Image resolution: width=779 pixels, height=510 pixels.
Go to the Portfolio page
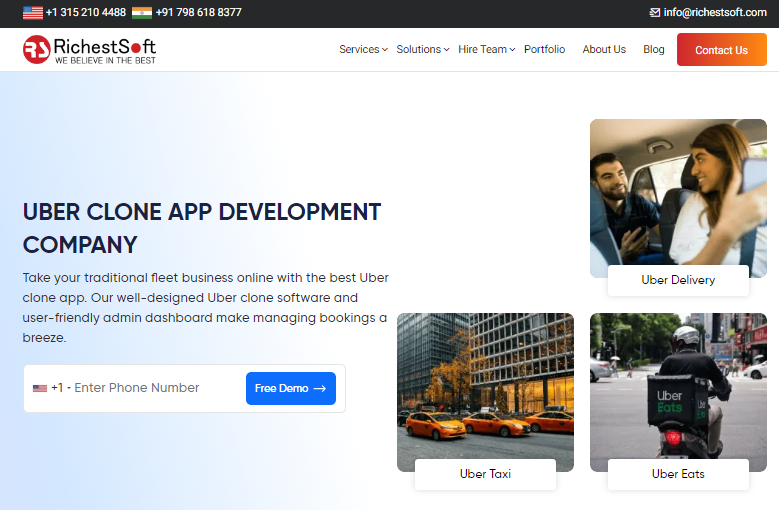(544, 49)
